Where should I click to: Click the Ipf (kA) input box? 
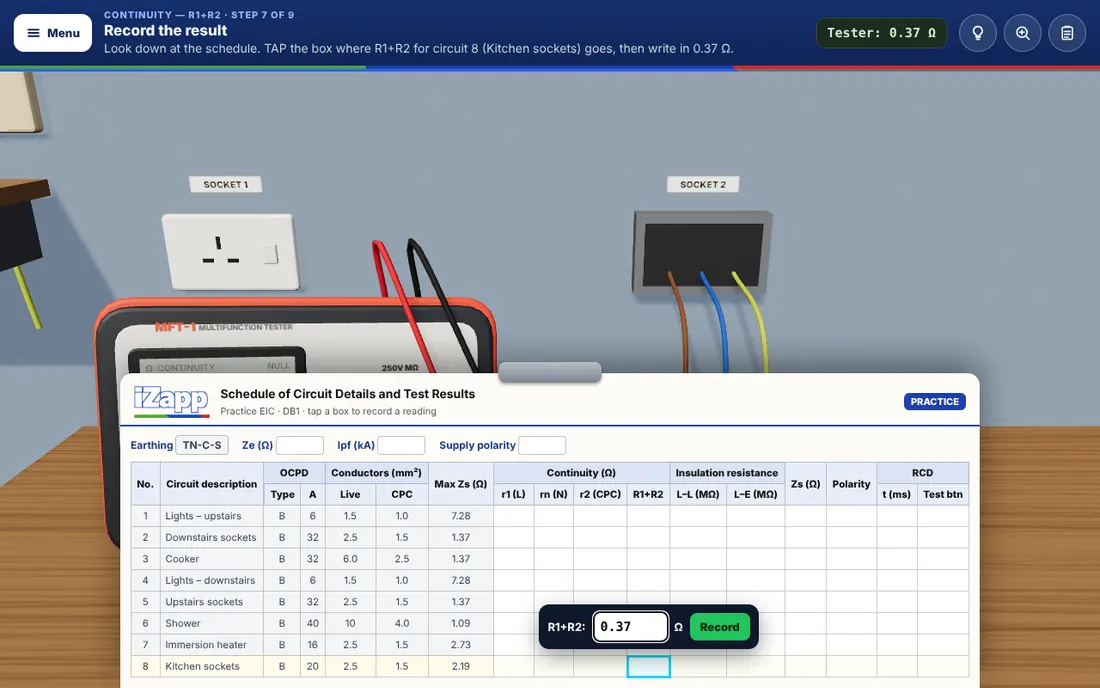[401, 445]
